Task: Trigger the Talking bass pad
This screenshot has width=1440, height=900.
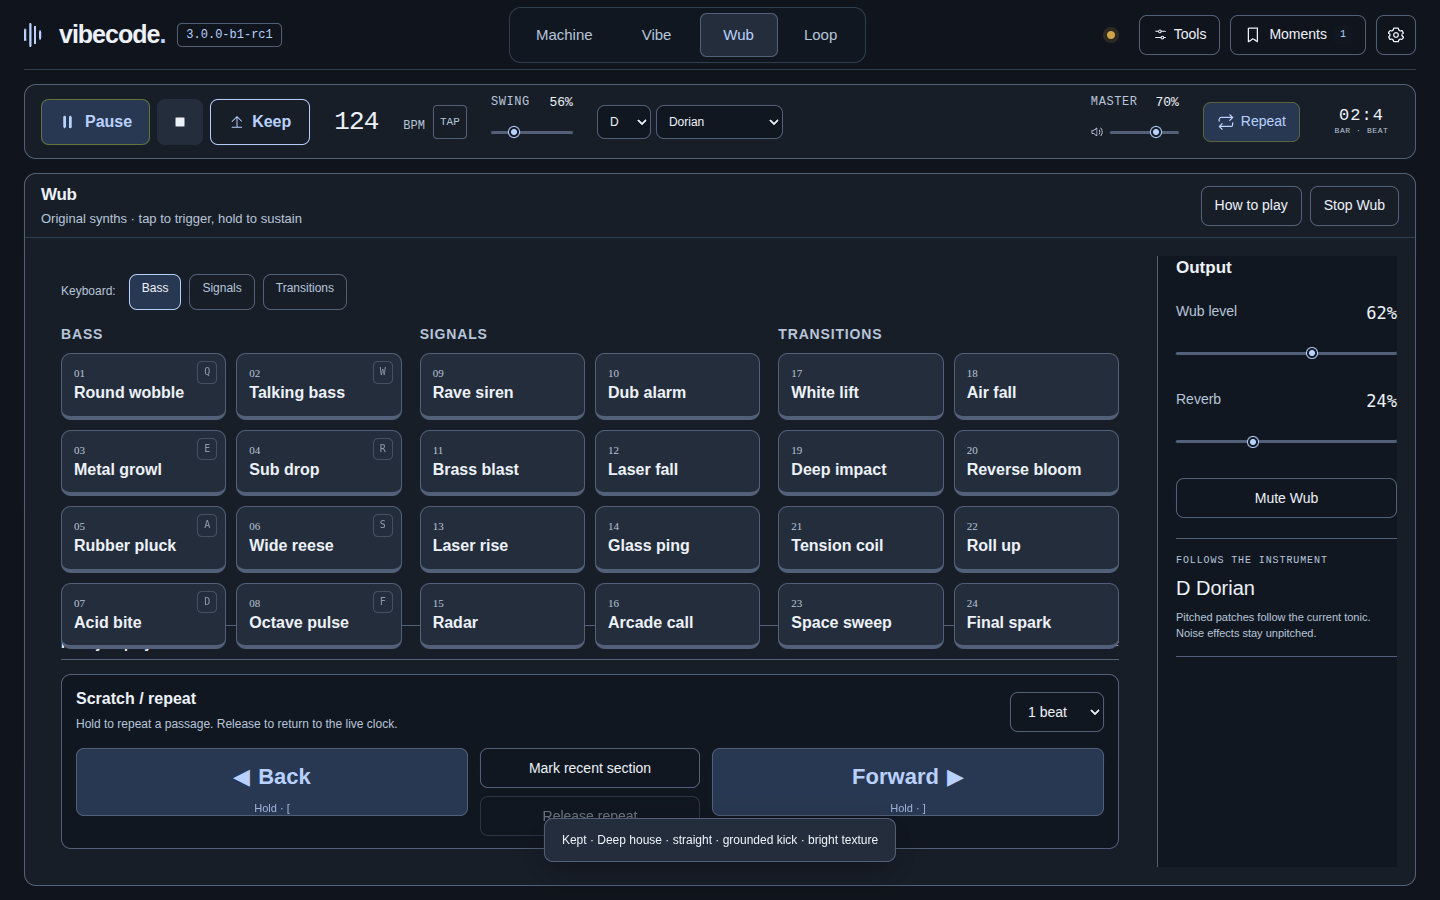Action: click(319, 386)
